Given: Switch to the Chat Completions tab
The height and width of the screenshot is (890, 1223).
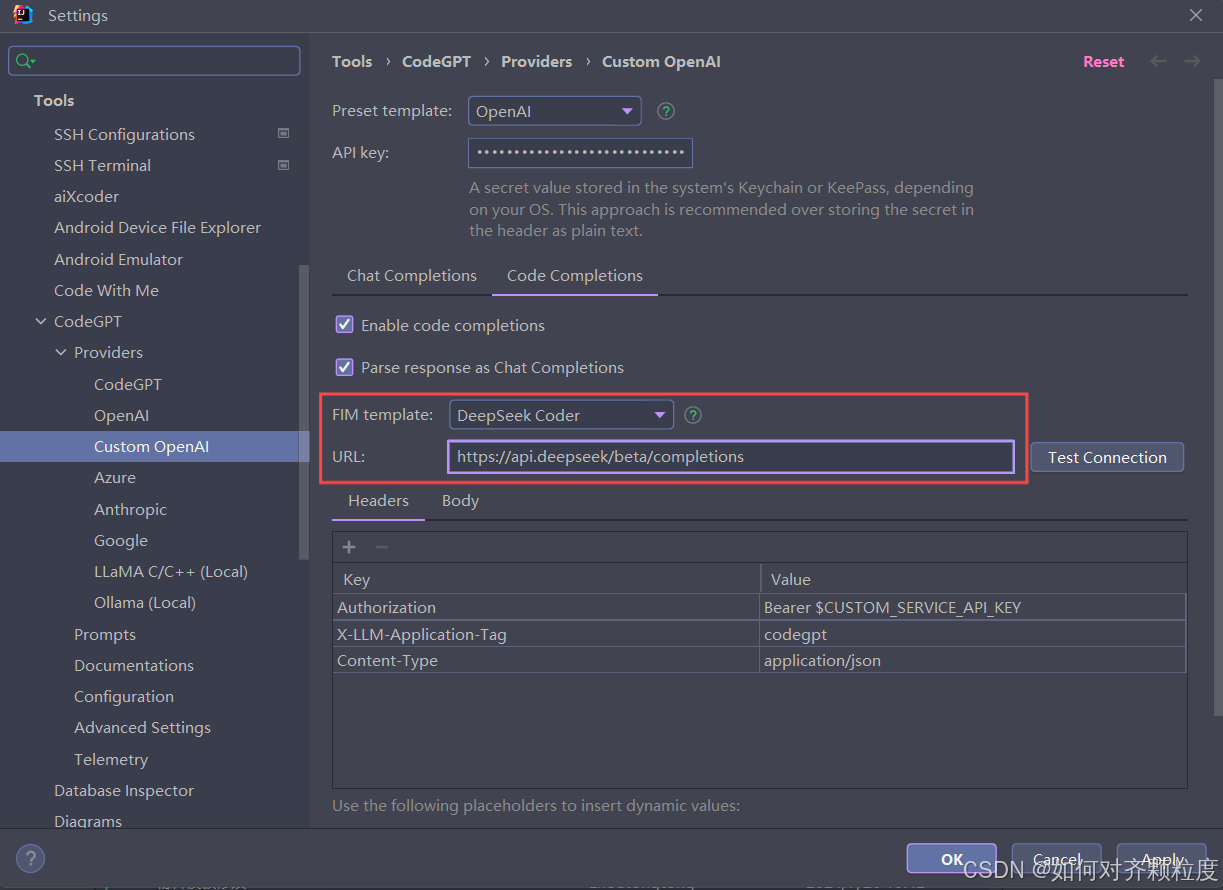Looking at the screenshot, I should pos(412,275).
